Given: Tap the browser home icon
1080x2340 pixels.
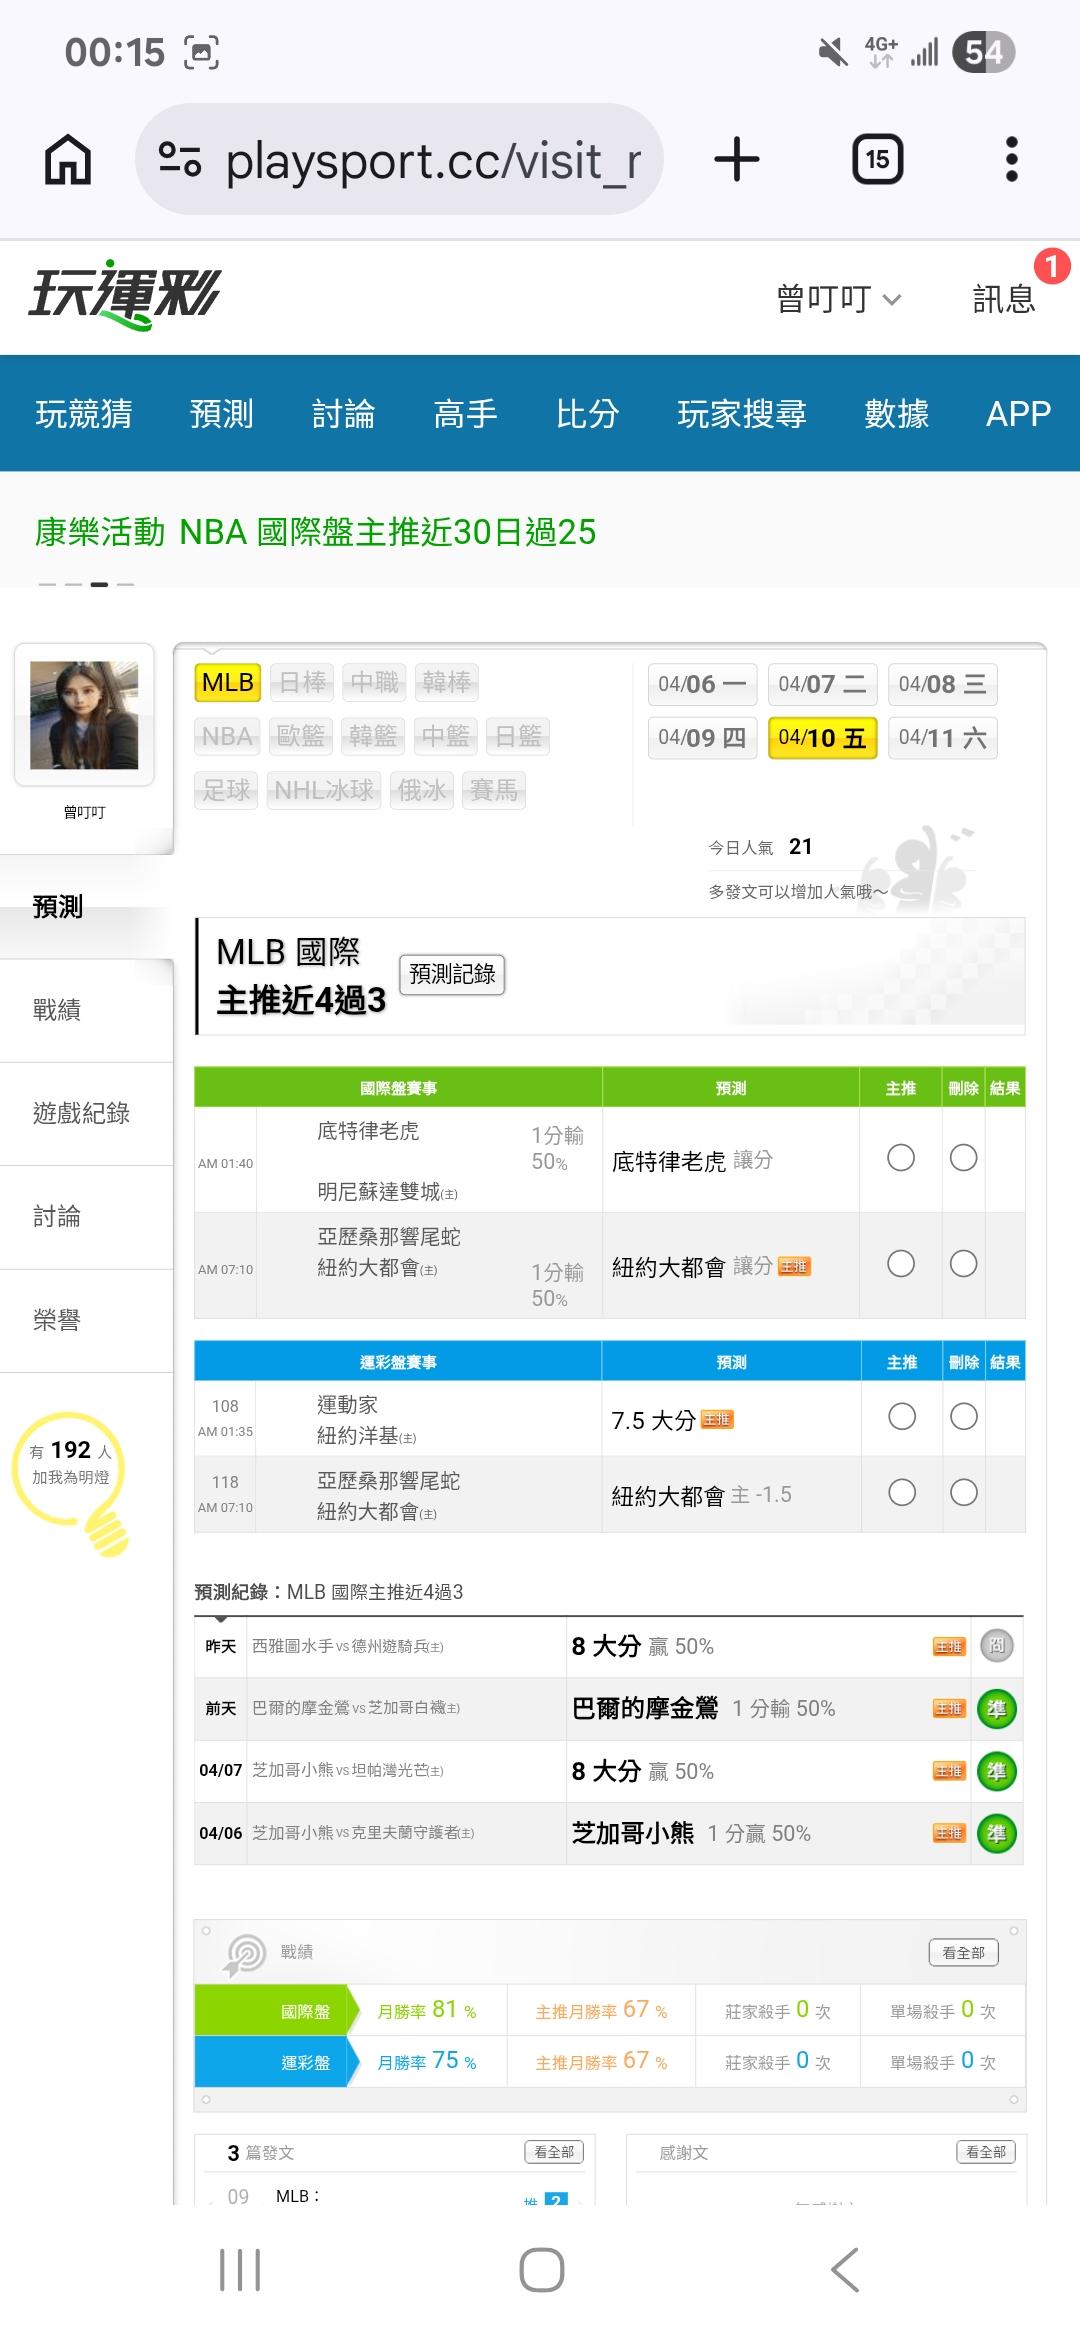Looking at the screenshot, I should coord(68,160).
